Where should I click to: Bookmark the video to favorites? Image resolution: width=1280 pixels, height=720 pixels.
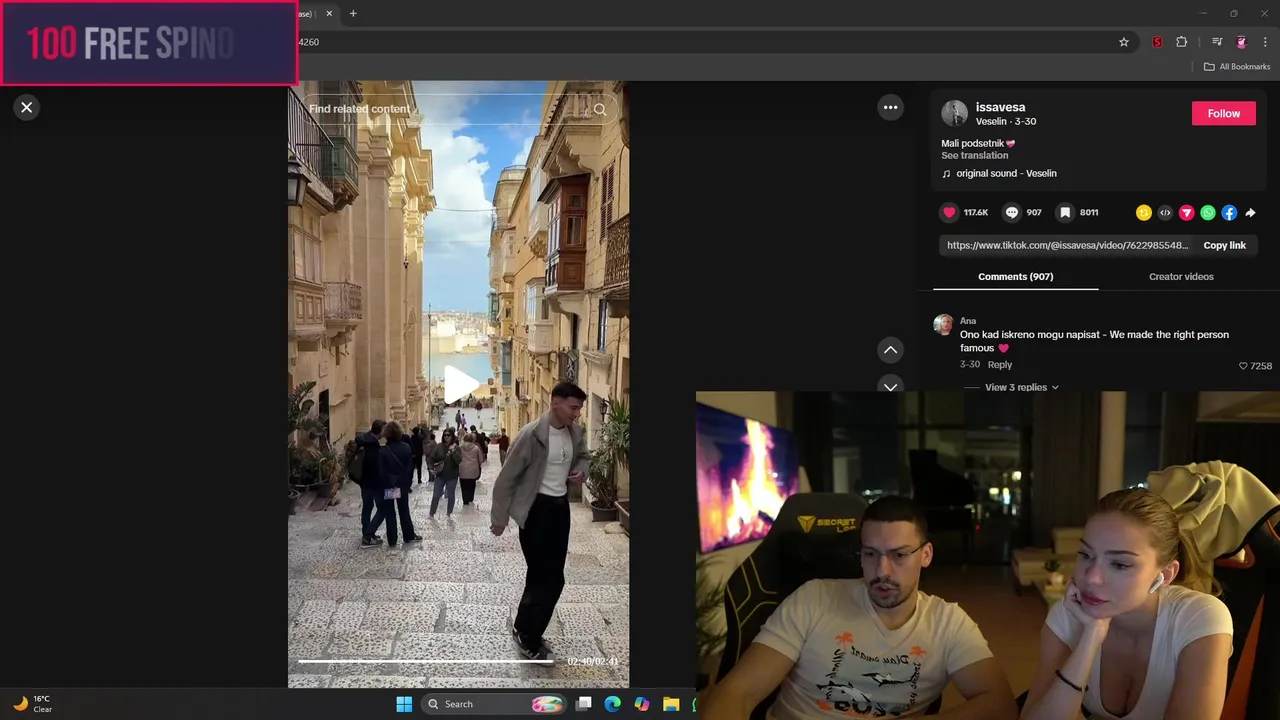point(1065,212)
